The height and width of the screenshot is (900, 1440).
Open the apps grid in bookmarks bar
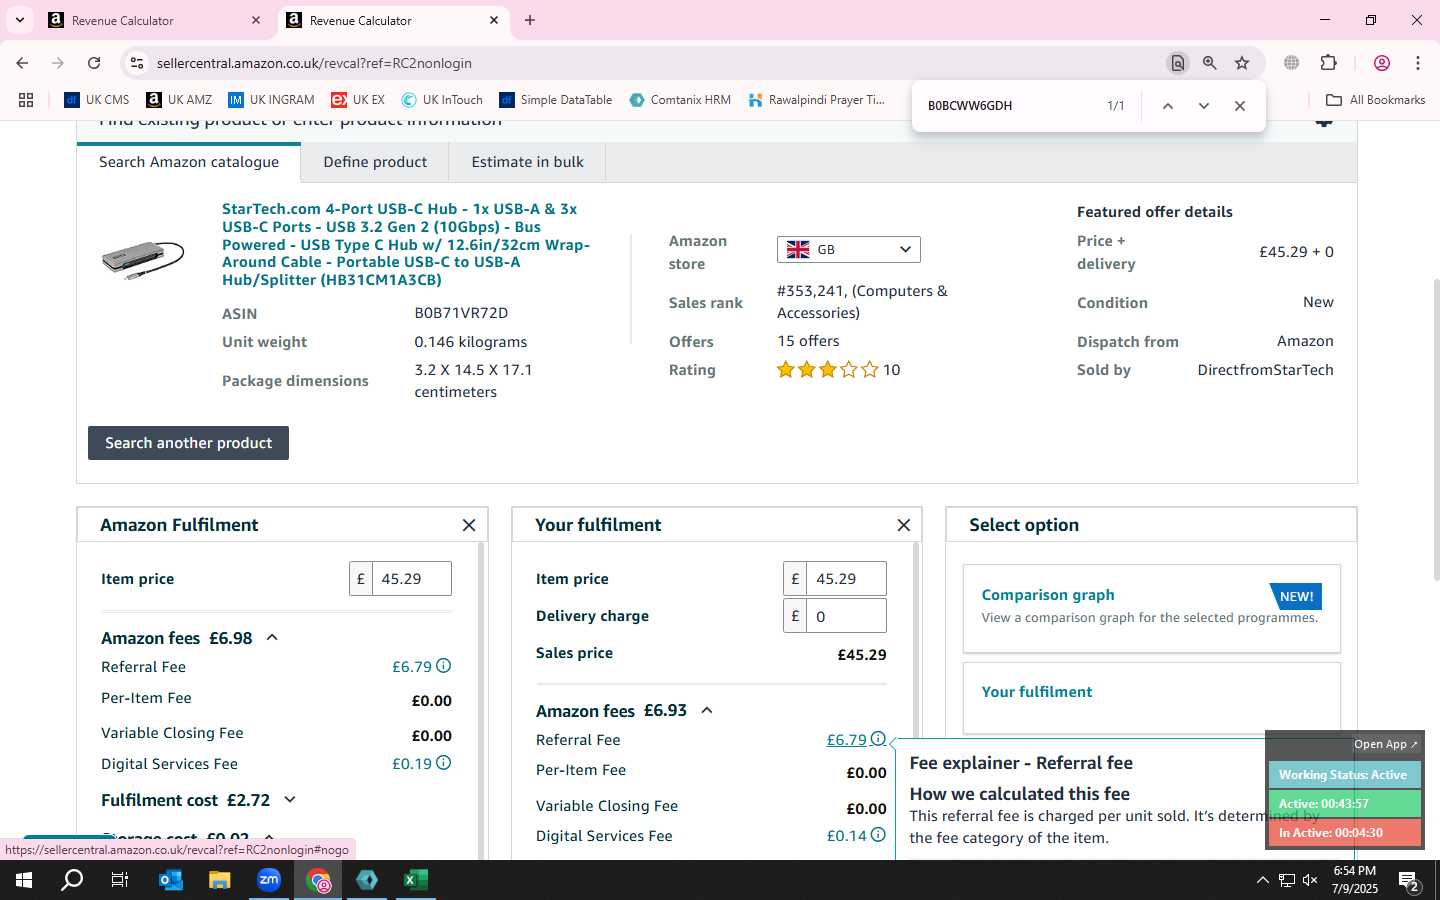click(x=26, y=100)
